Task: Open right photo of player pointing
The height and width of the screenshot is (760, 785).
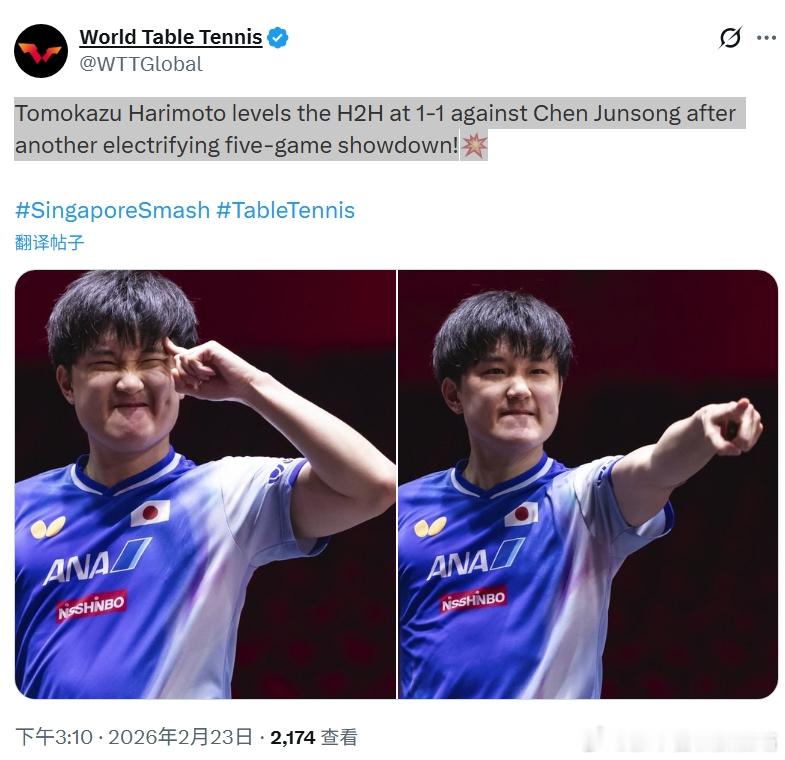Action: (588, 484)
